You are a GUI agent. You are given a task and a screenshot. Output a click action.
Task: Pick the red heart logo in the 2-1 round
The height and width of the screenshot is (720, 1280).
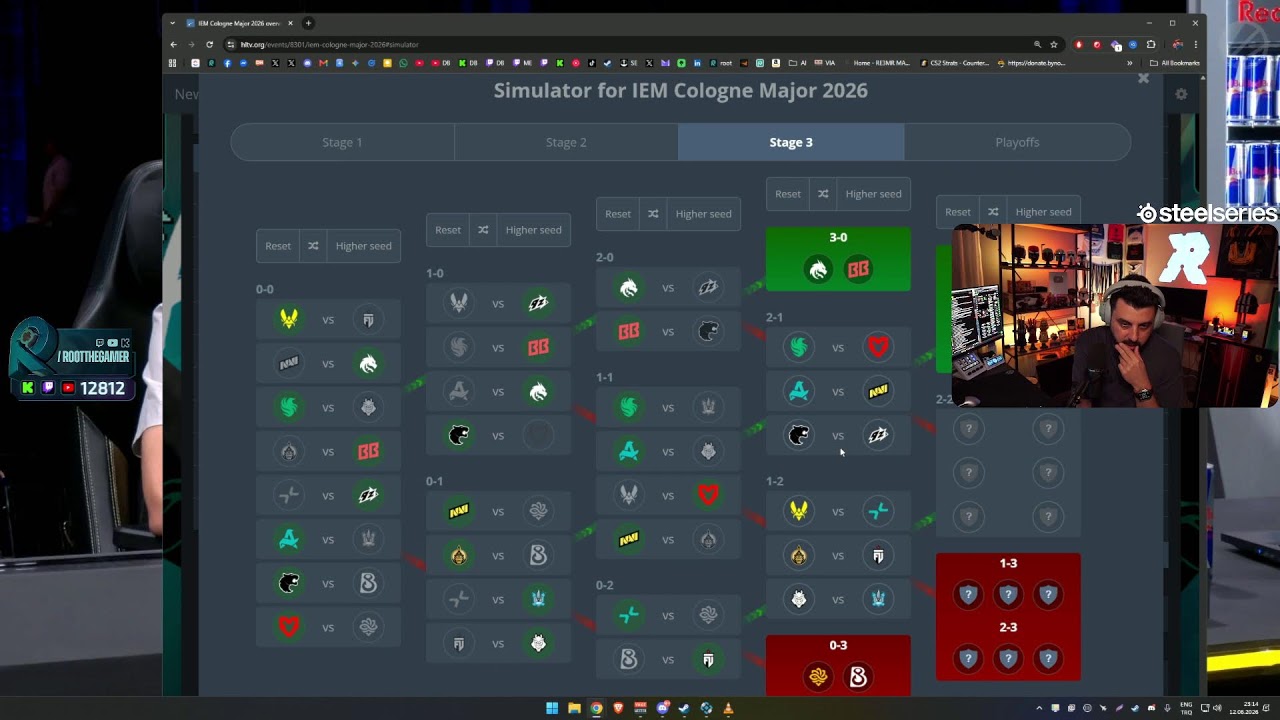coord(878,348)
